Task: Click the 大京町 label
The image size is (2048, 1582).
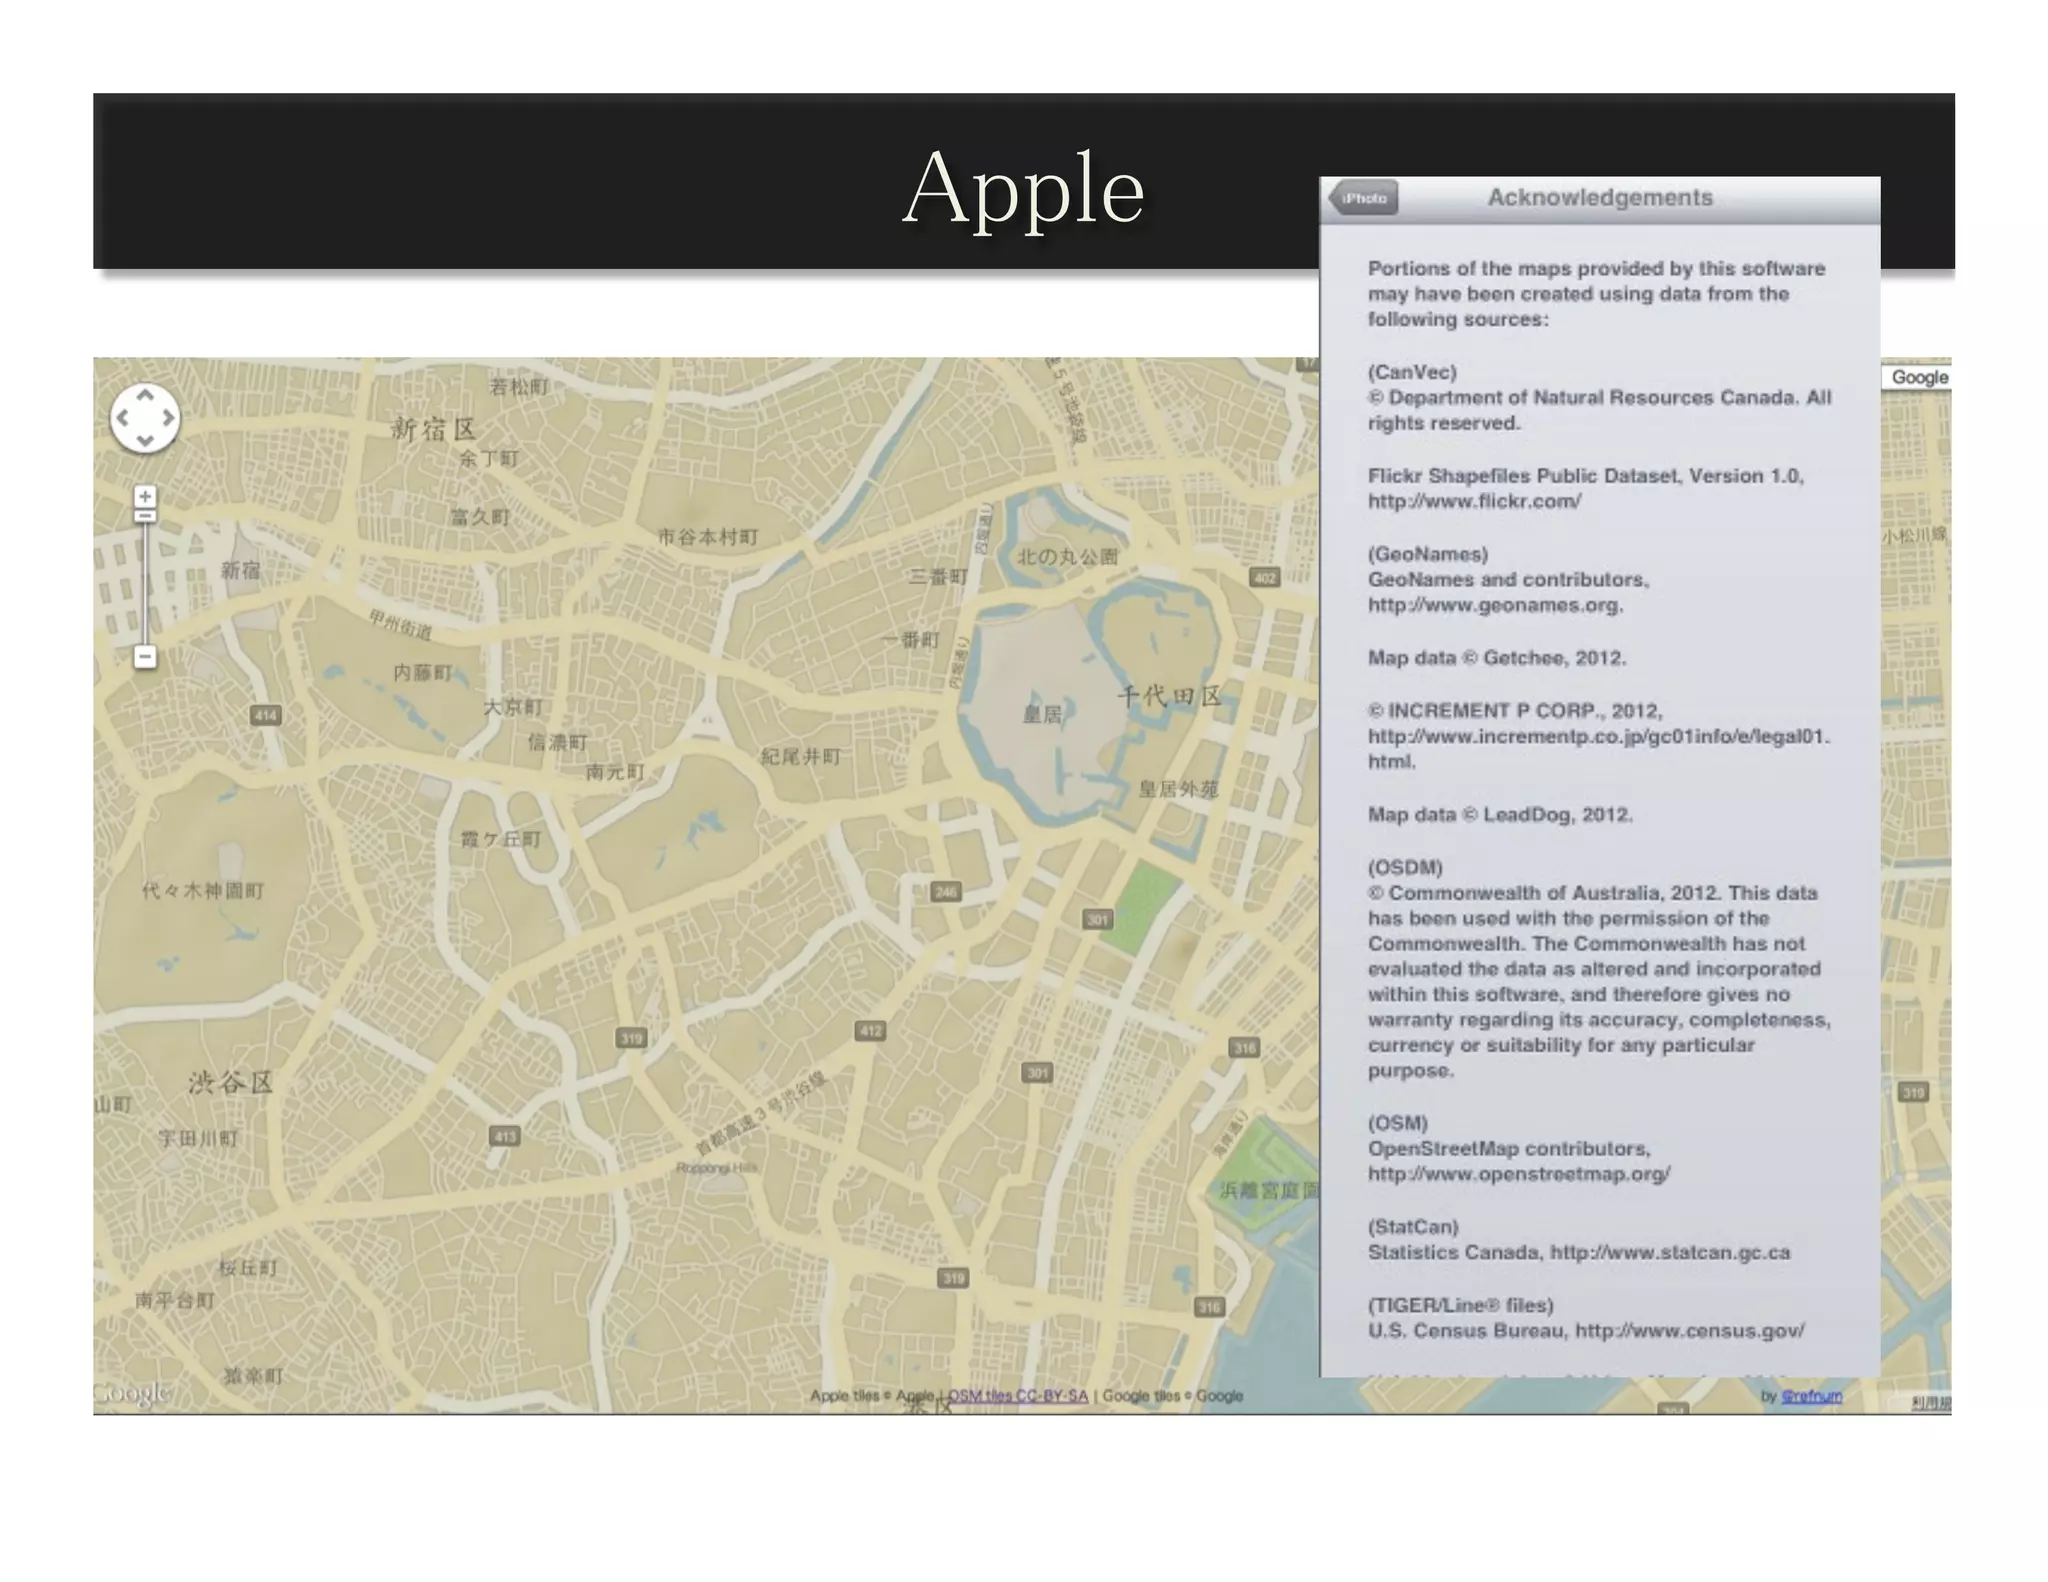Action: point(513,707)
